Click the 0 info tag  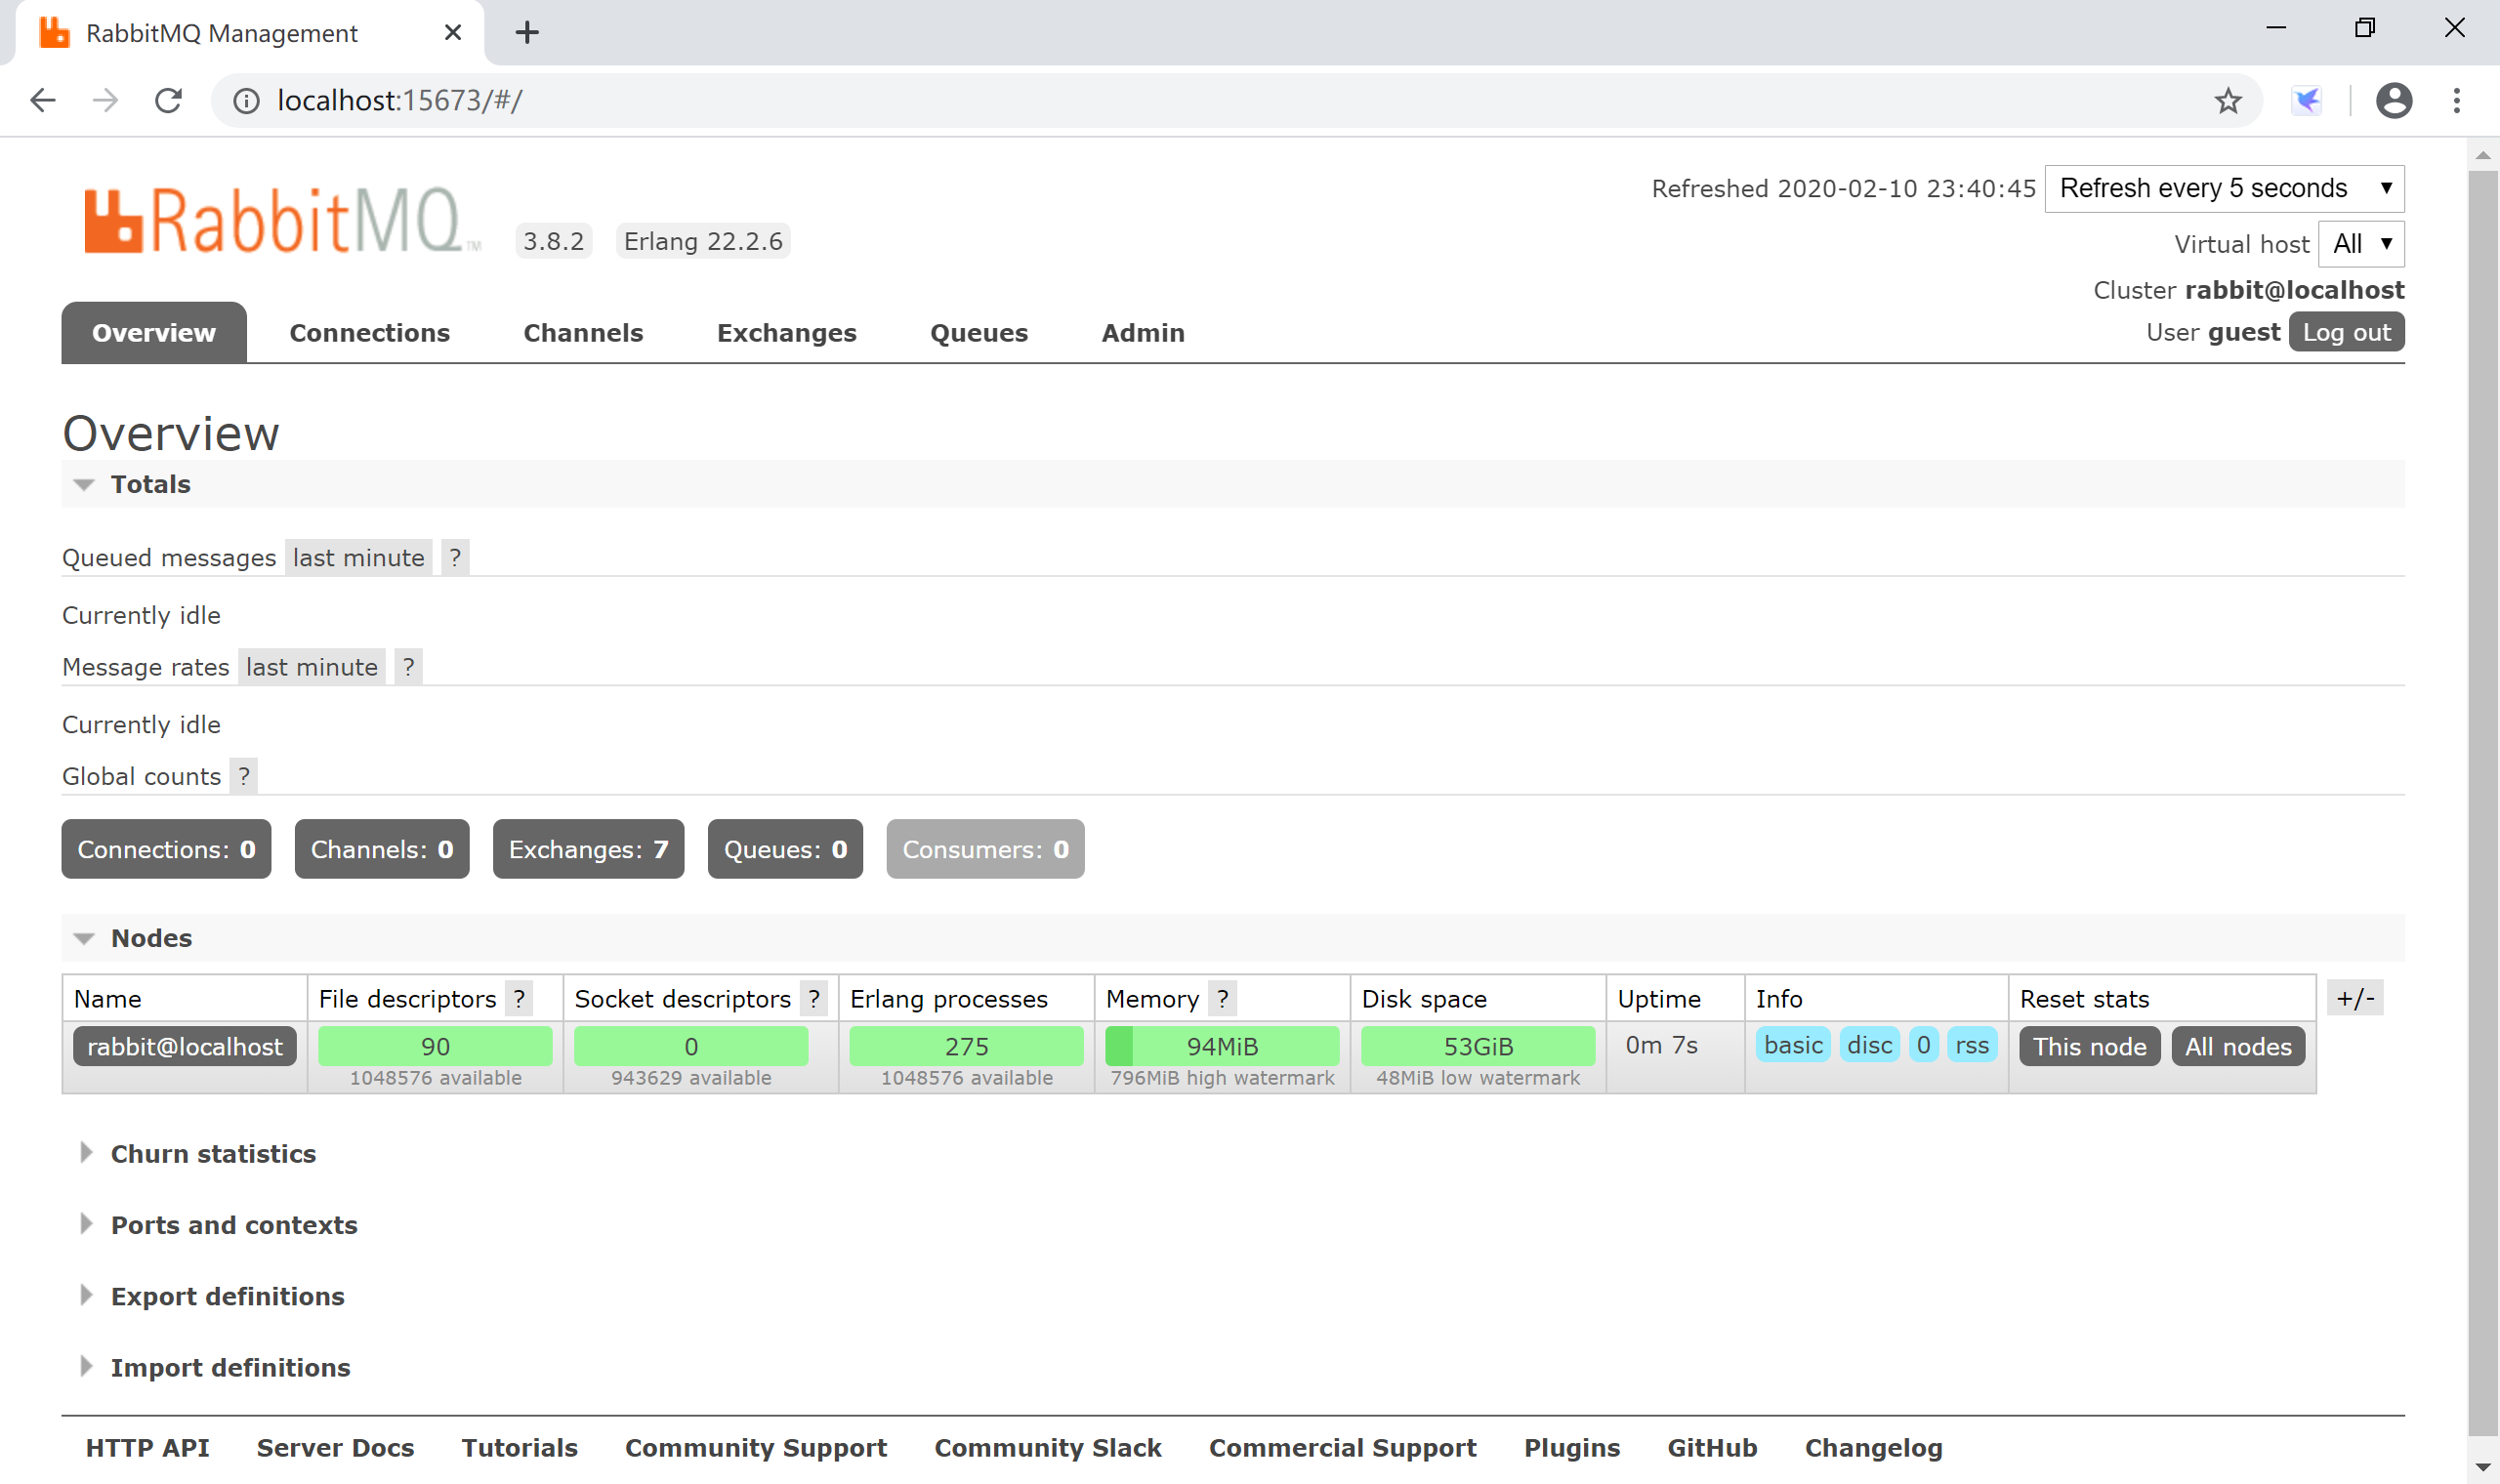(1923, 1045)
